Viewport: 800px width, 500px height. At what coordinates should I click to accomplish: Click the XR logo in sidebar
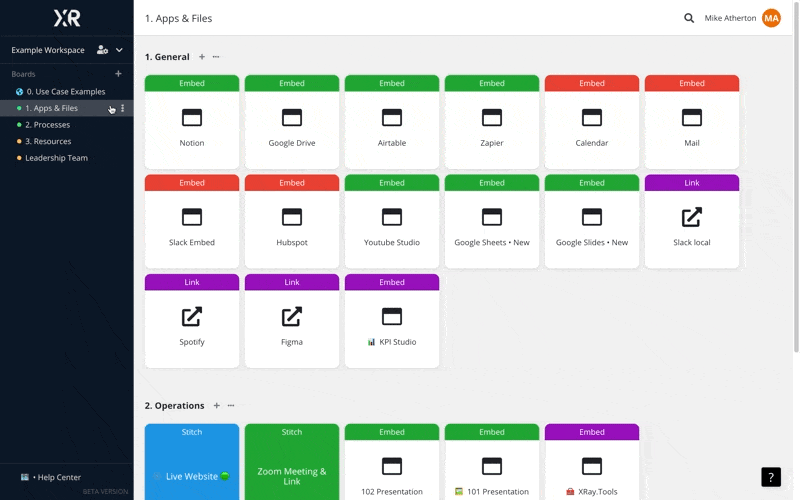tap(67, 18)
